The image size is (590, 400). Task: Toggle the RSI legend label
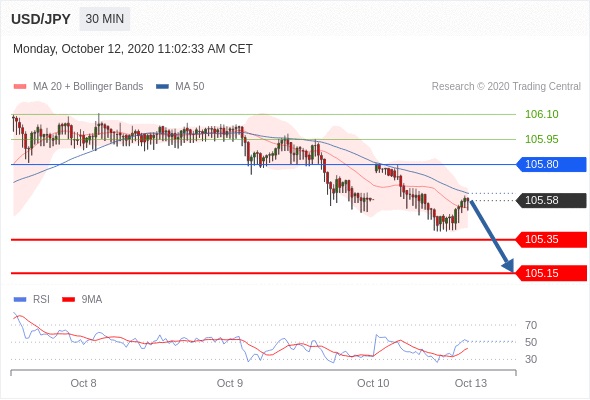[41, 300]
